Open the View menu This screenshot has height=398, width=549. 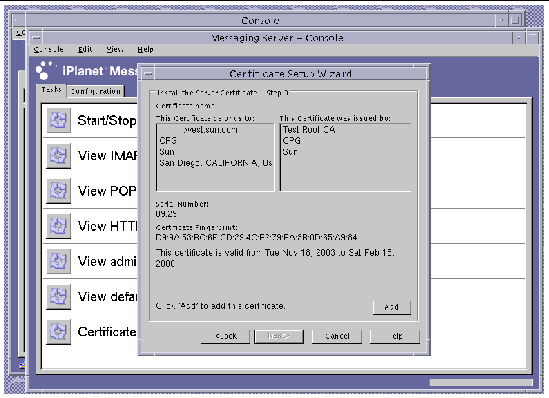114,50
